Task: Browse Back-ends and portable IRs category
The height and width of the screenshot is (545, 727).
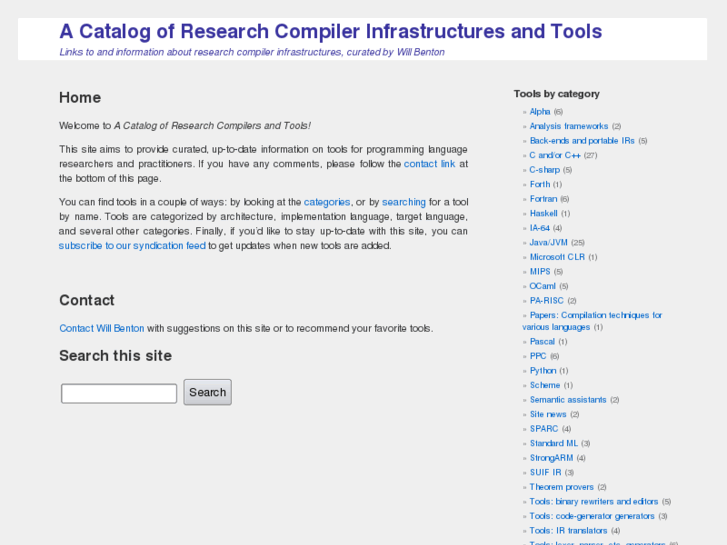Action: (x=581, y=141)
